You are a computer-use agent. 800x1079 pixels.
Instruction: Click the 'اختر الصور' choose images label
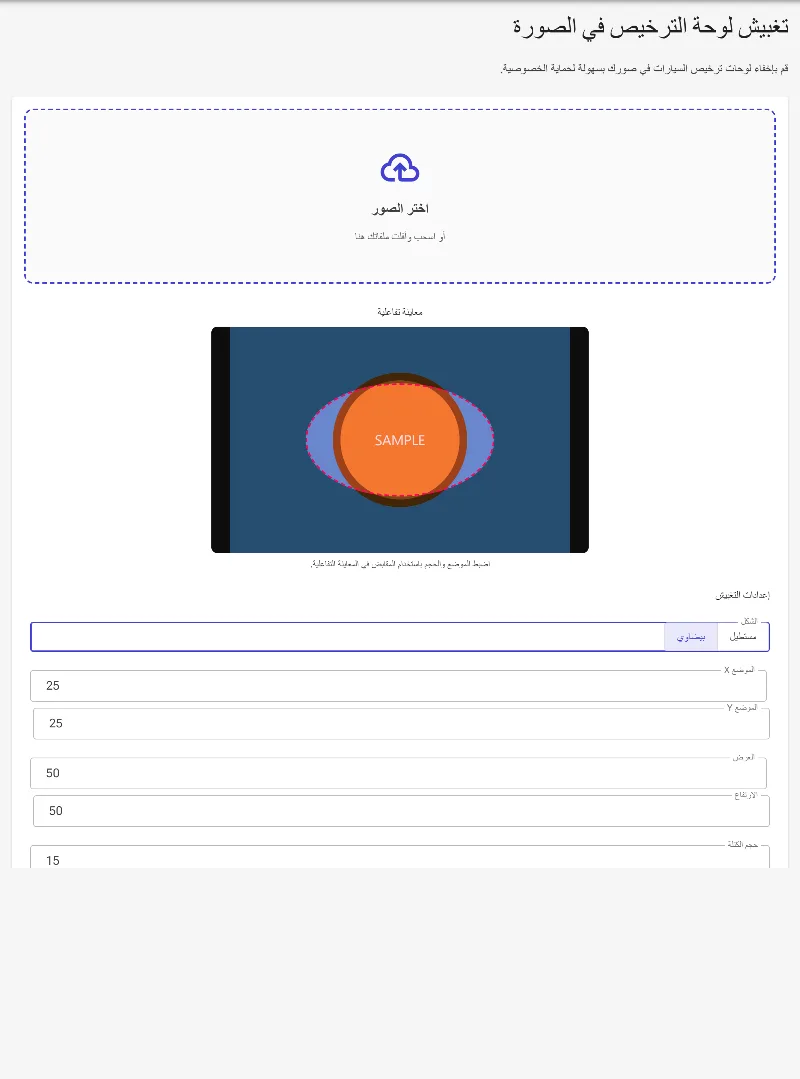tap(400, 209)
